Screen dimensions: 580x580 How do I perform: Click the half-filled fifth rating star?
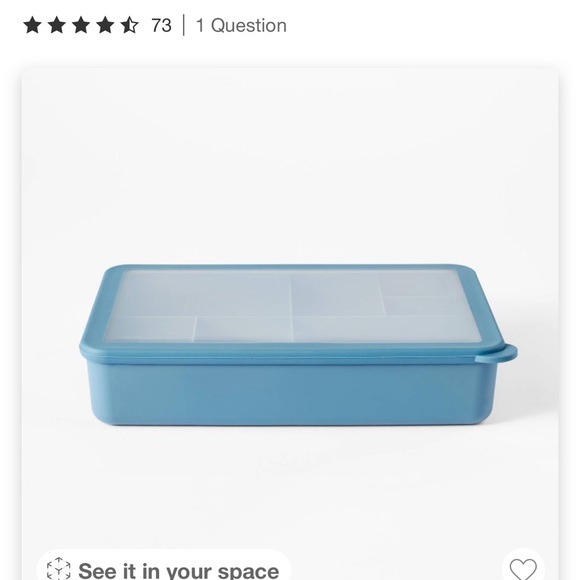coord(129,26)
